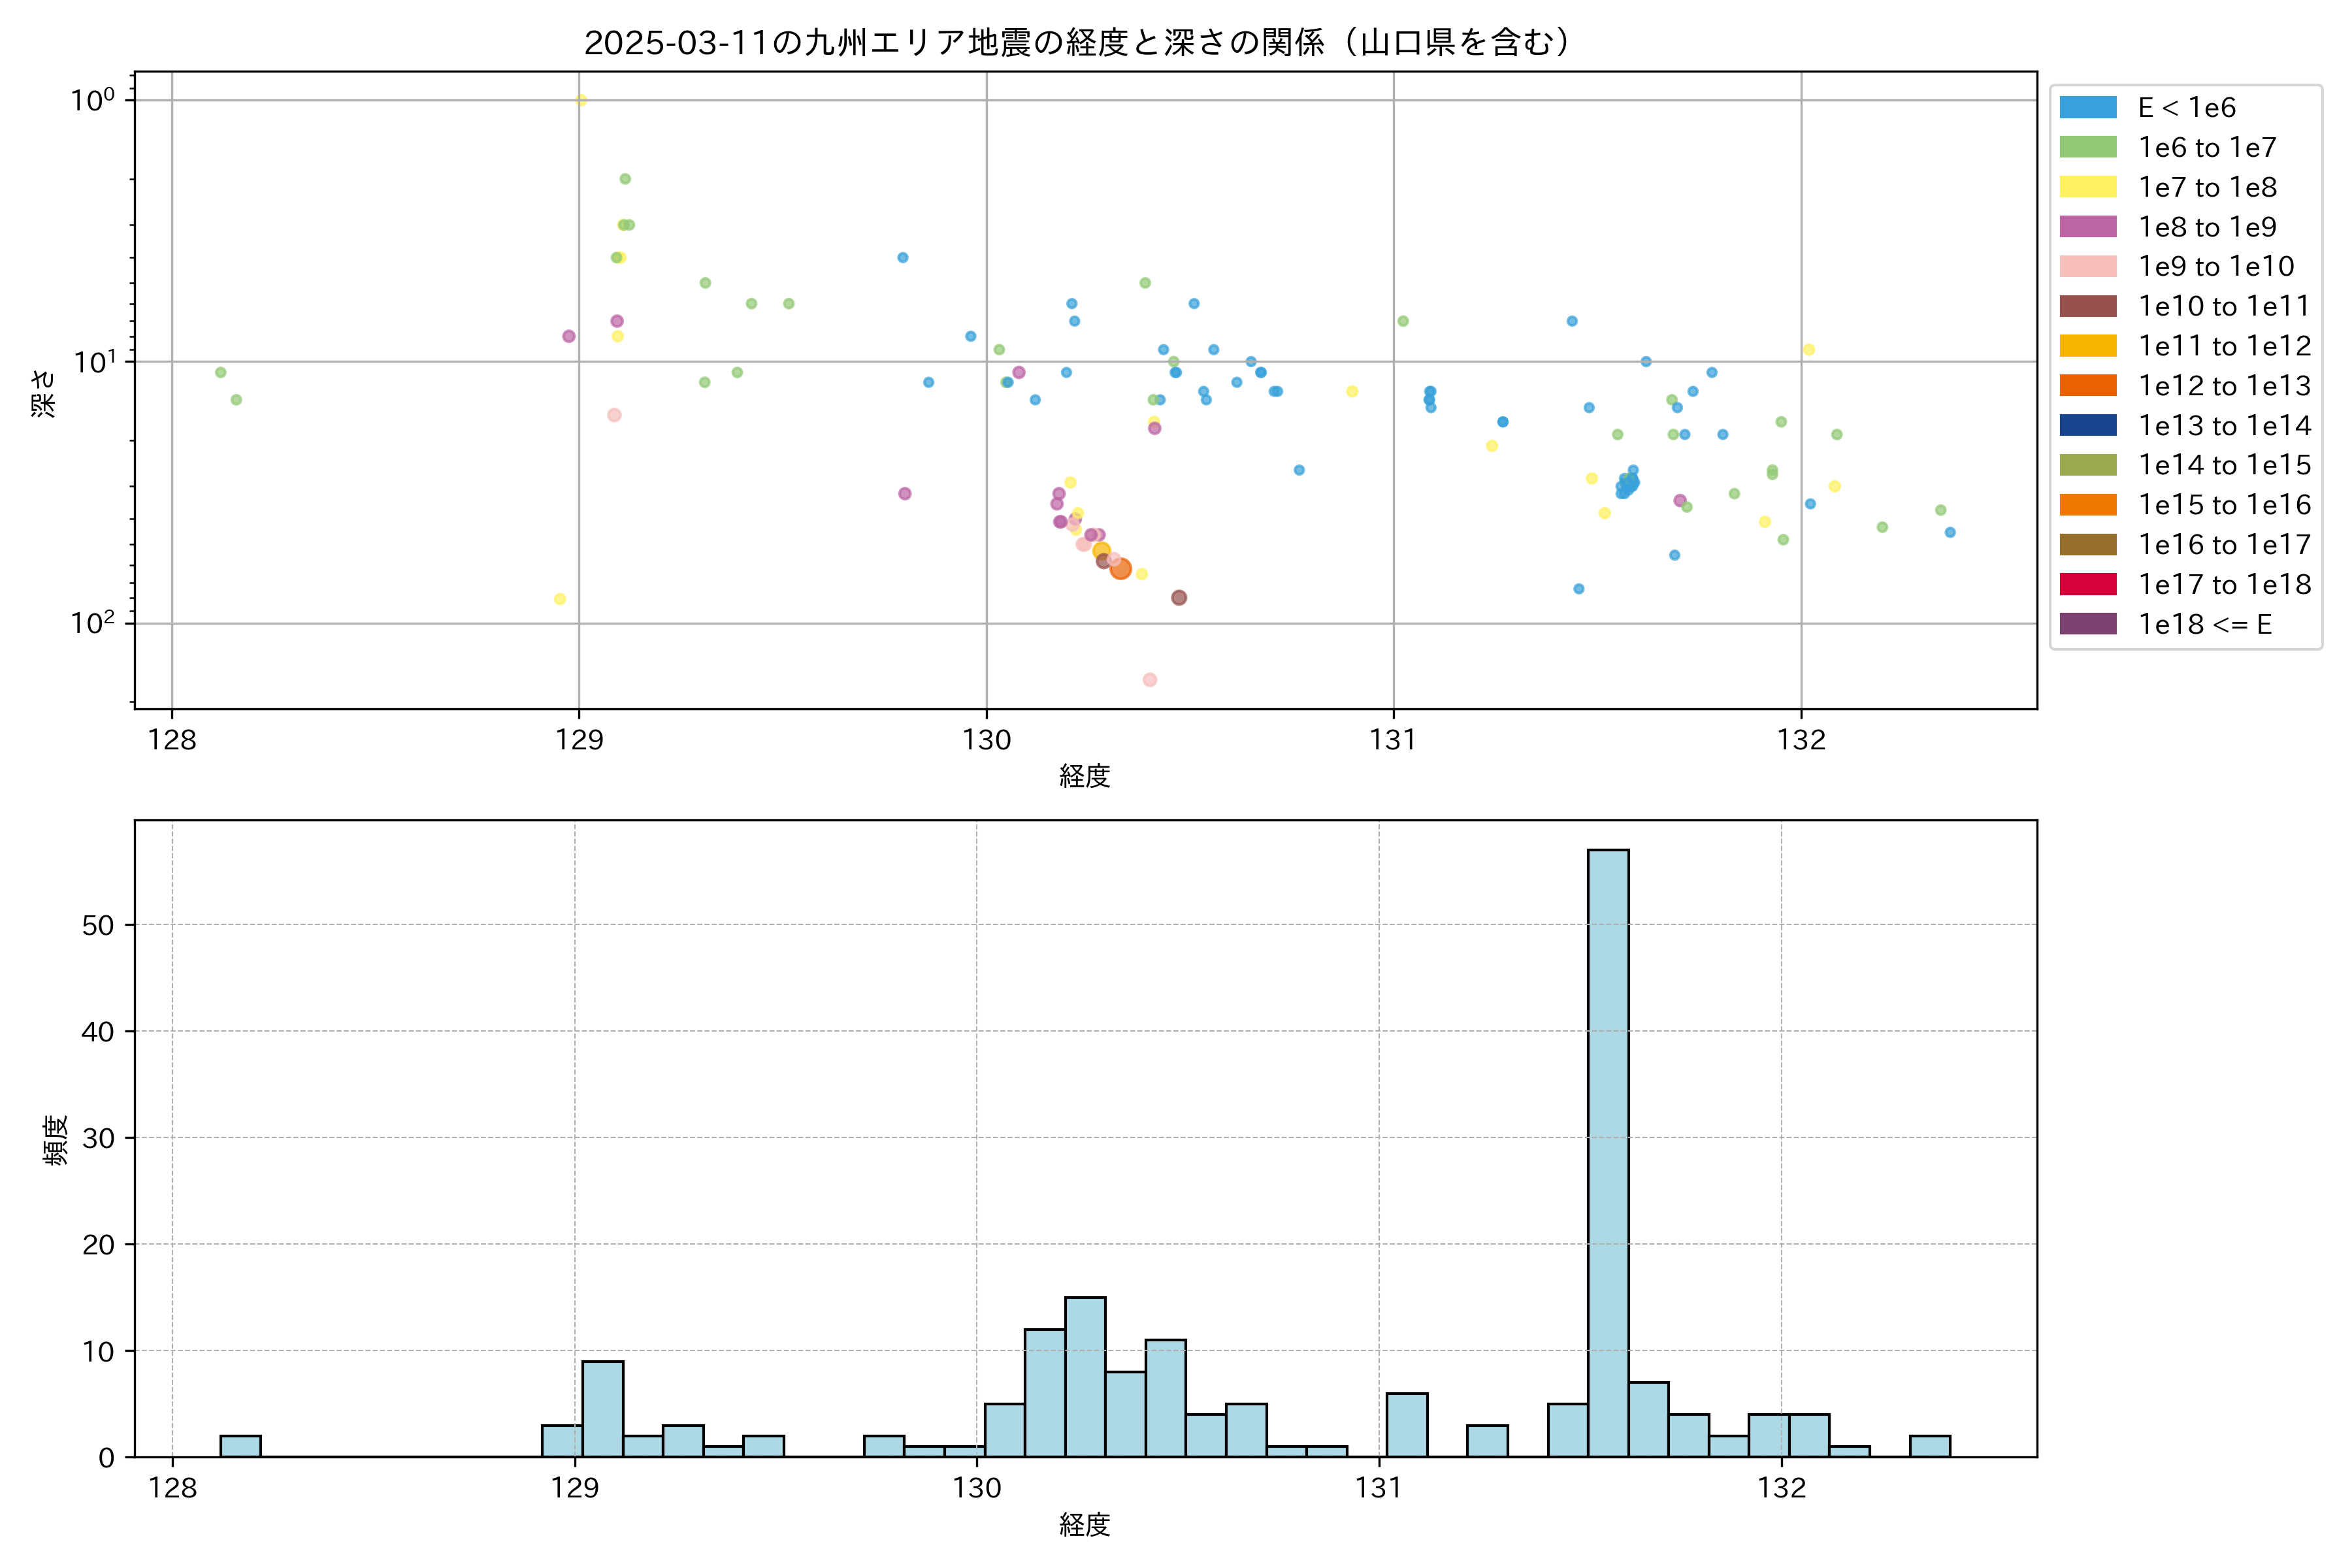2352x1568 pixels.
Task: Click the tallest histogram bar near 131.6
Action: [x=1608, y=1150]
